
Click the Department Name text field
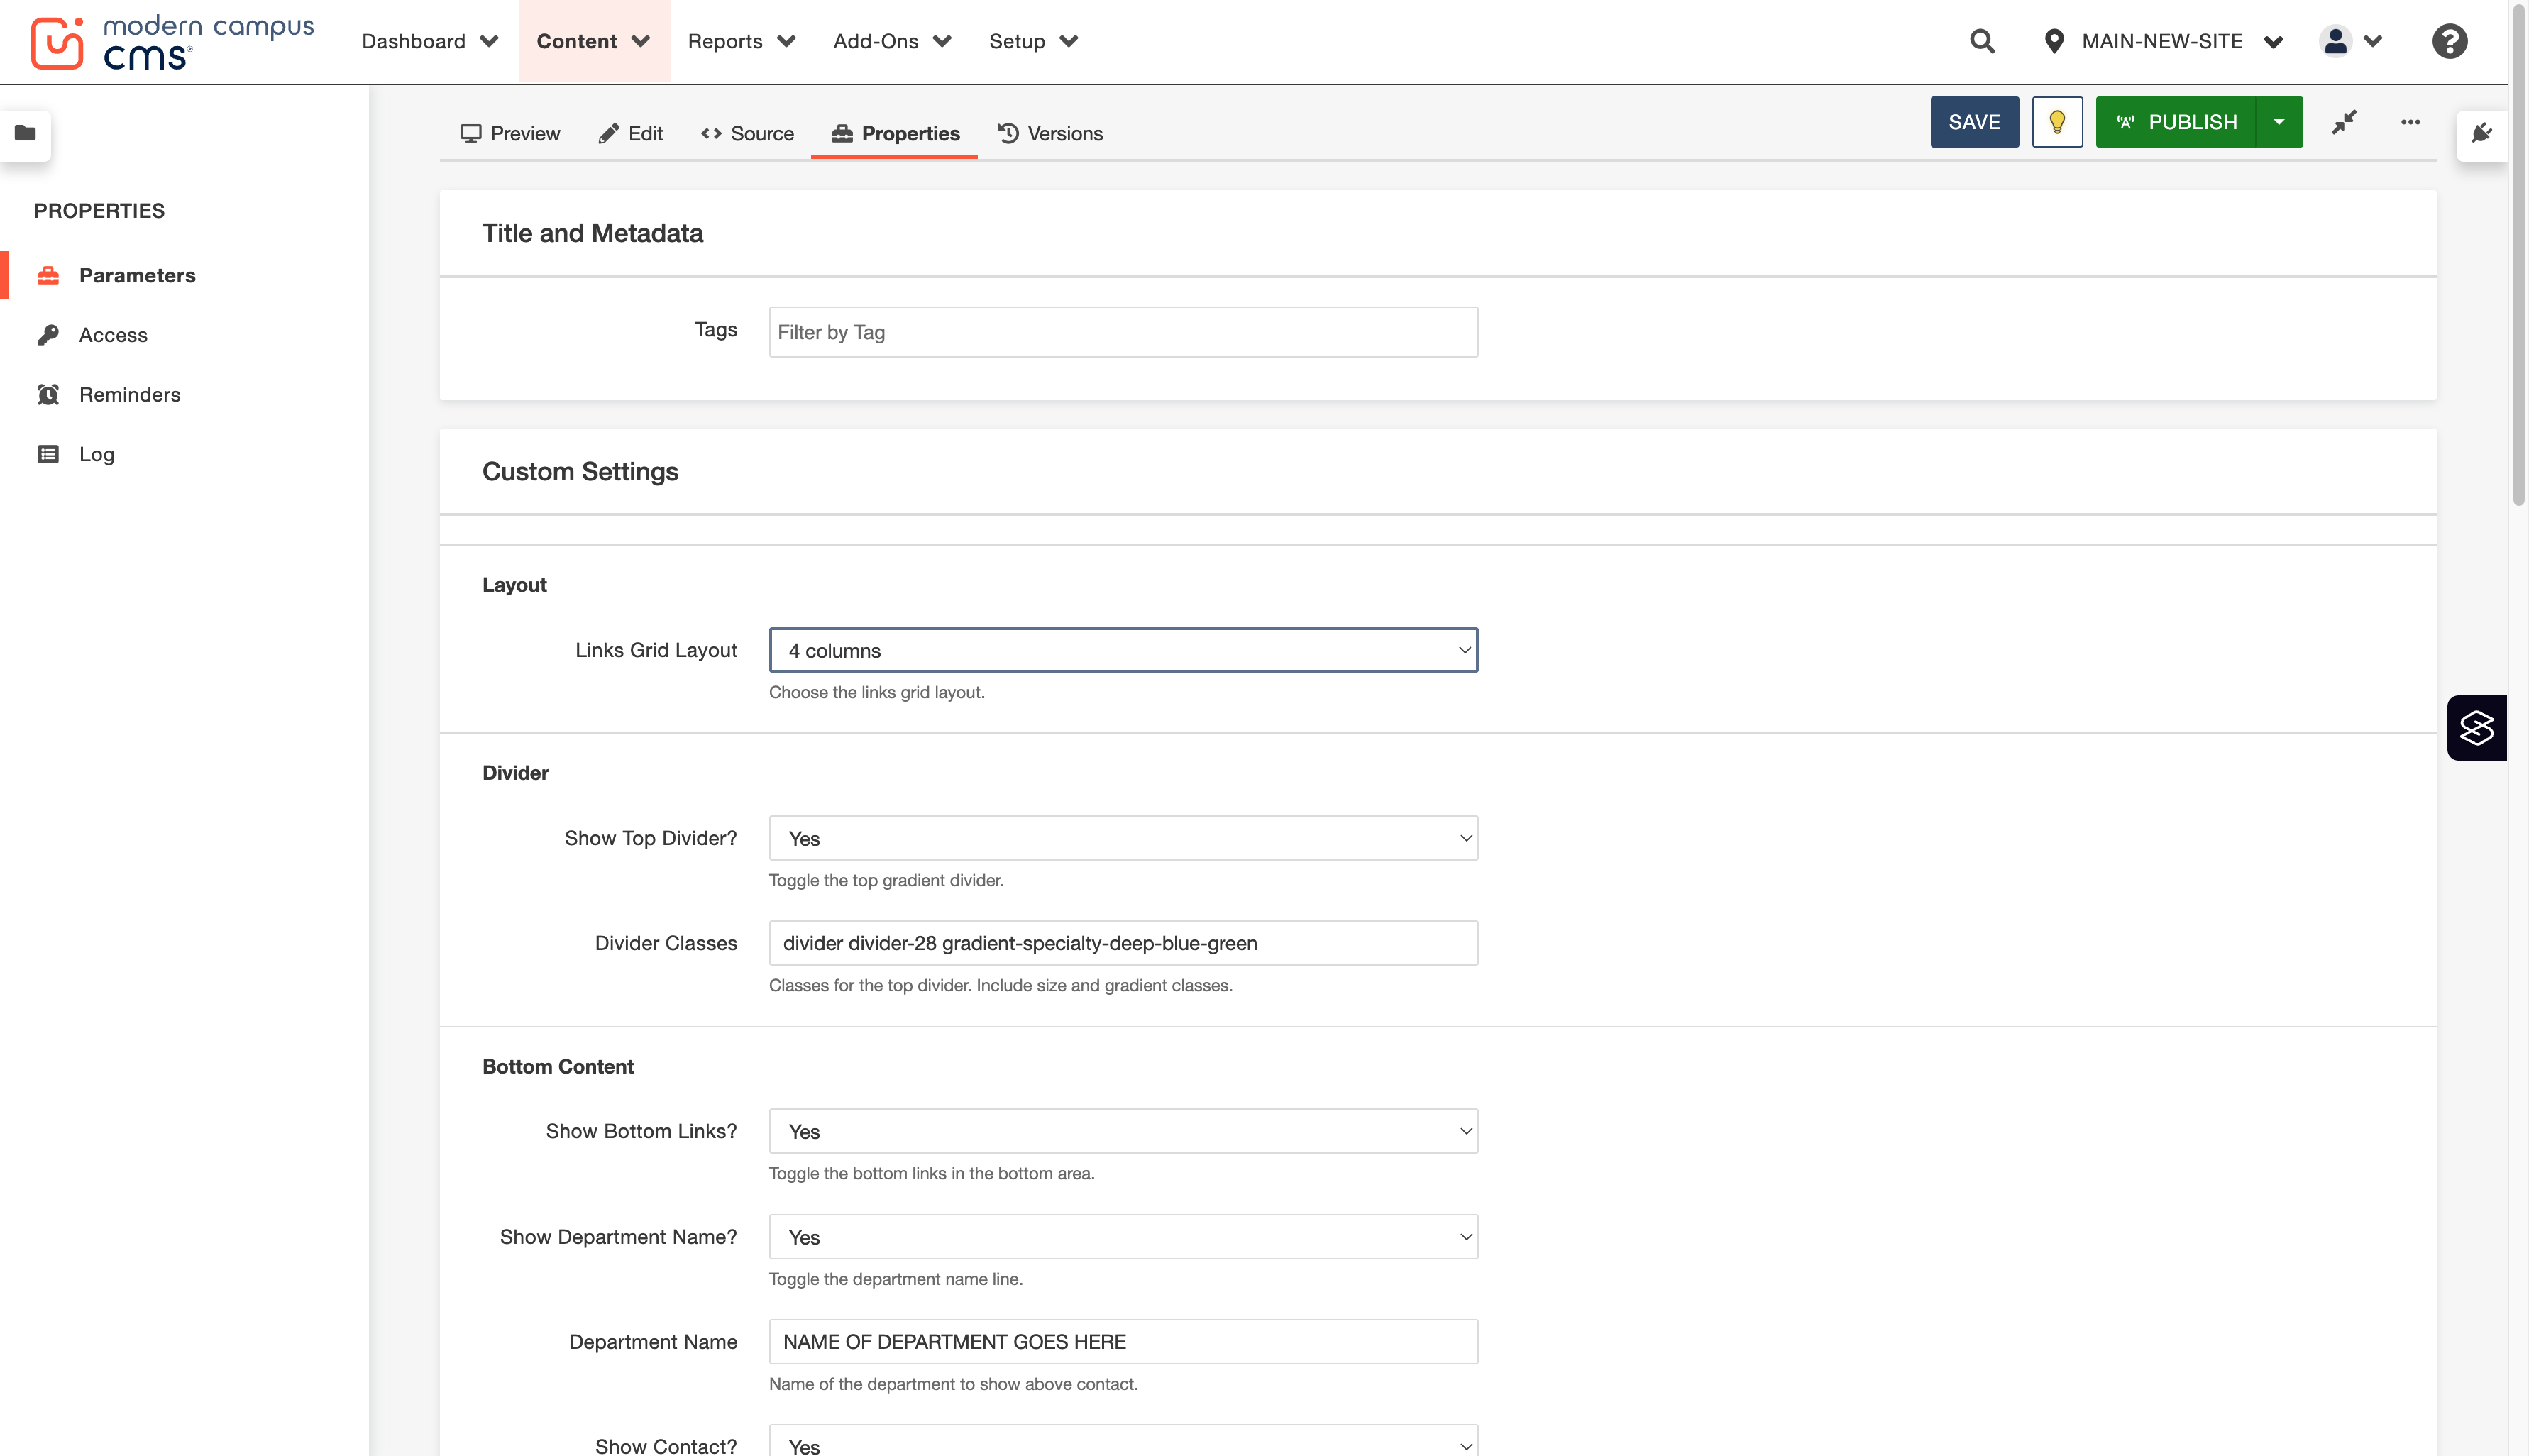tap(1123, 1343)
